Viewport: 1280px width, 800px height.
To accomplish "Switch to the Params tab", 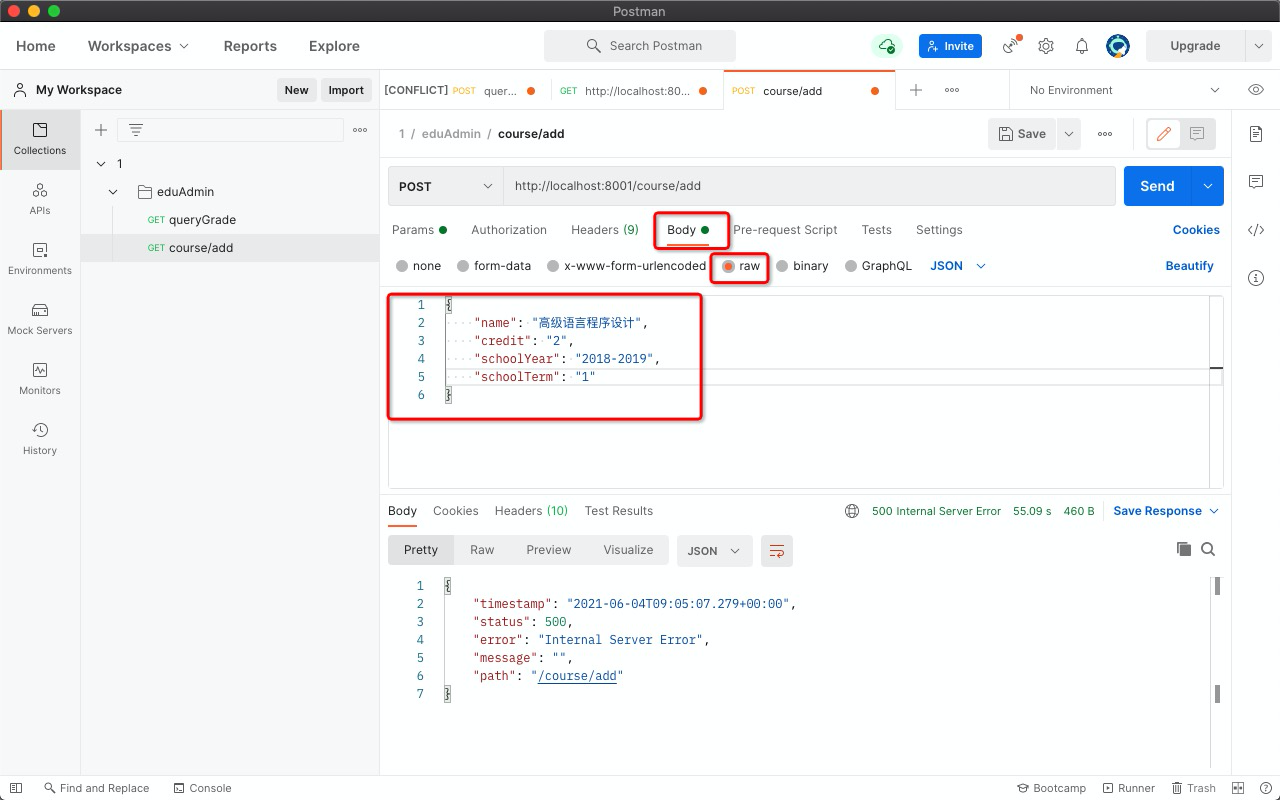I will point(419,230).
